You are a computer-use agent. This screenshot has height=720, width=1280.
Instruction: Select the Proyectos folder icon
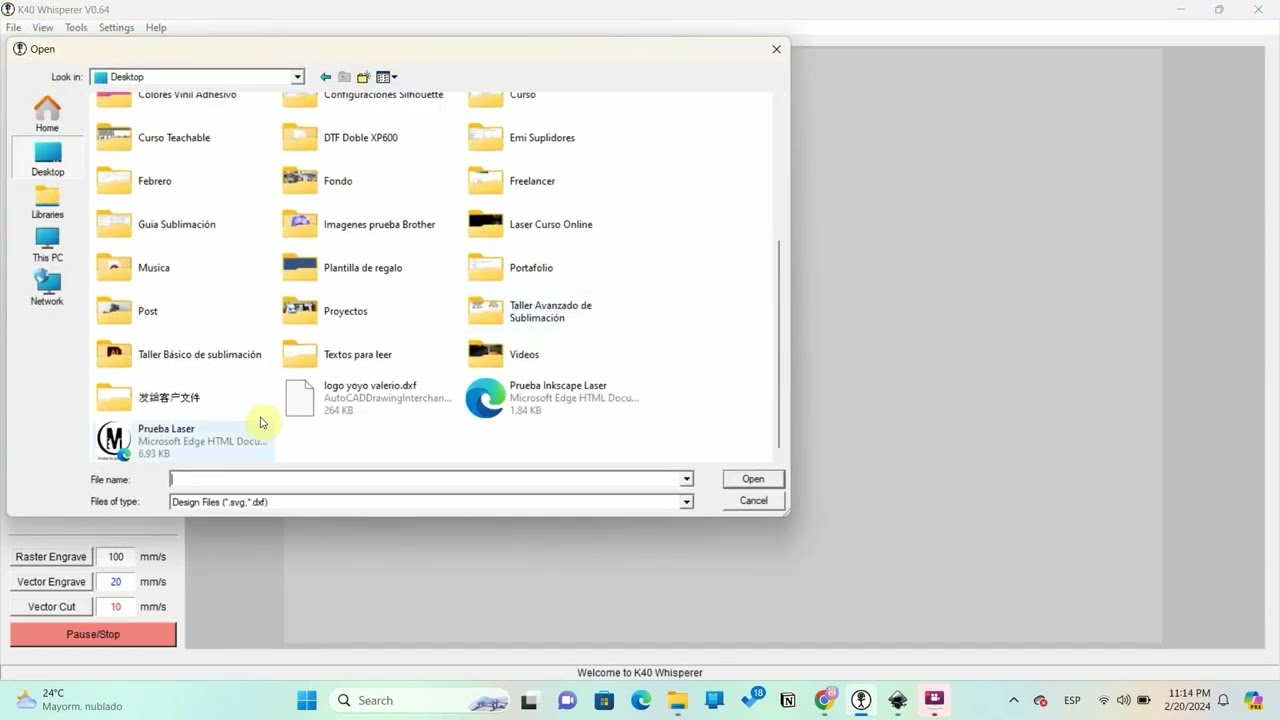click(x=300, y=311)
